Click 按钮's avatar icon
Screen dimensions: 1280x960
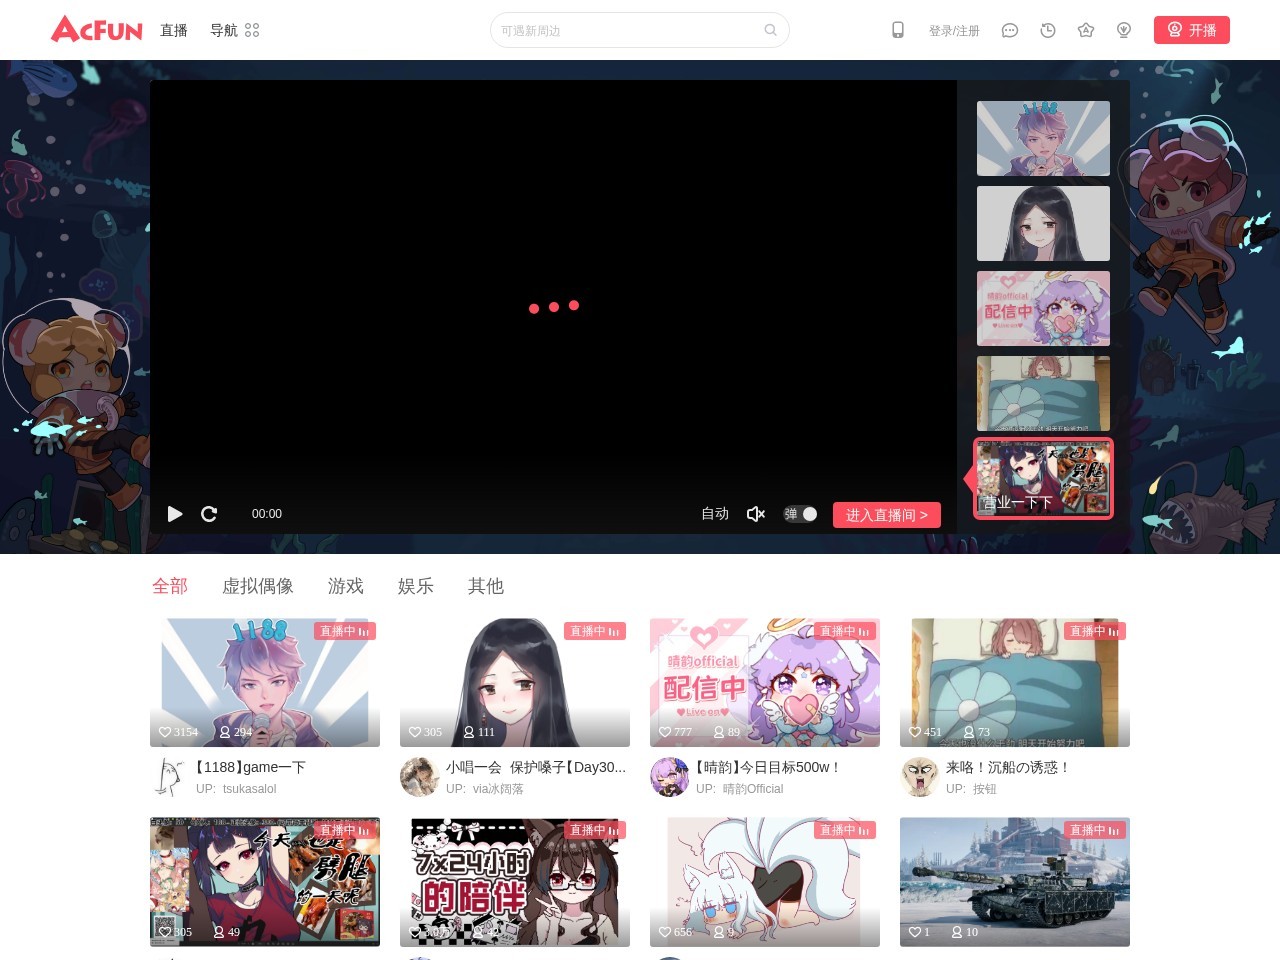[x=920, y=777]
